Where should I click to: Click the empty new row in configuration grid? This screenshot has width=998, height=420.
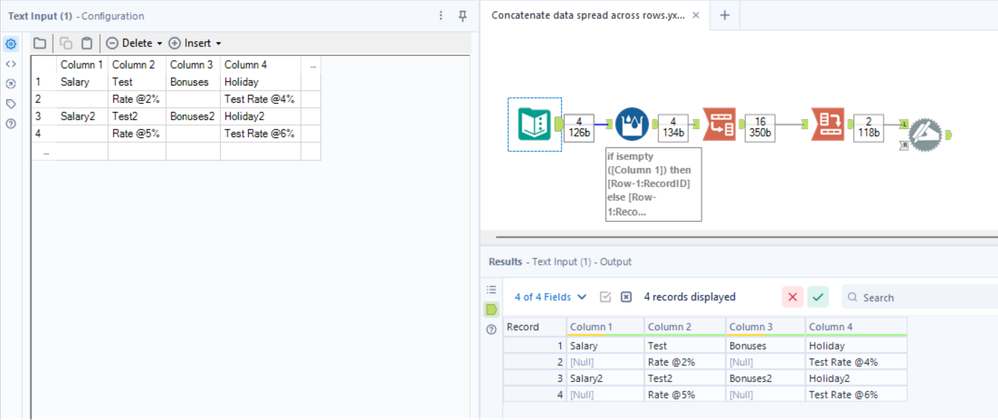point(176,151)
